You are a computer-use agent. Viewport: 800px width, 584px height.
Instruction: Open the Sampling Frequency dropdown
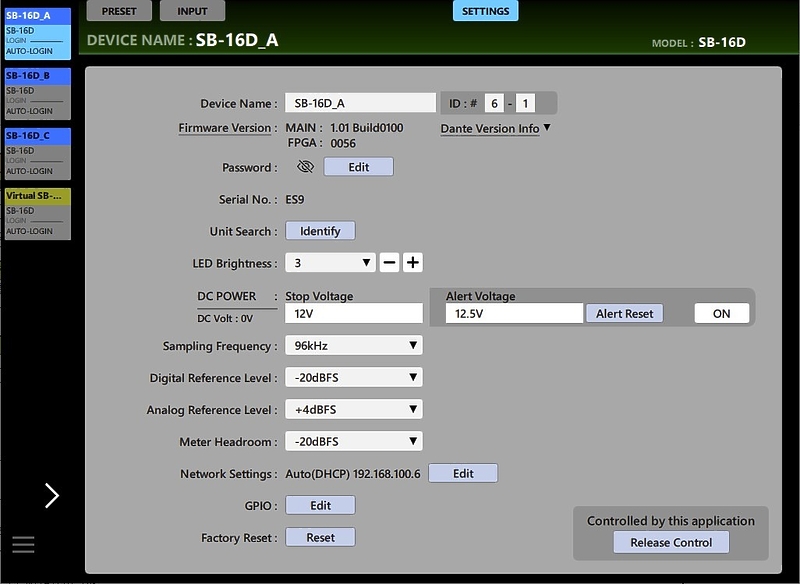pyautogui.click(x=353, y=346)
